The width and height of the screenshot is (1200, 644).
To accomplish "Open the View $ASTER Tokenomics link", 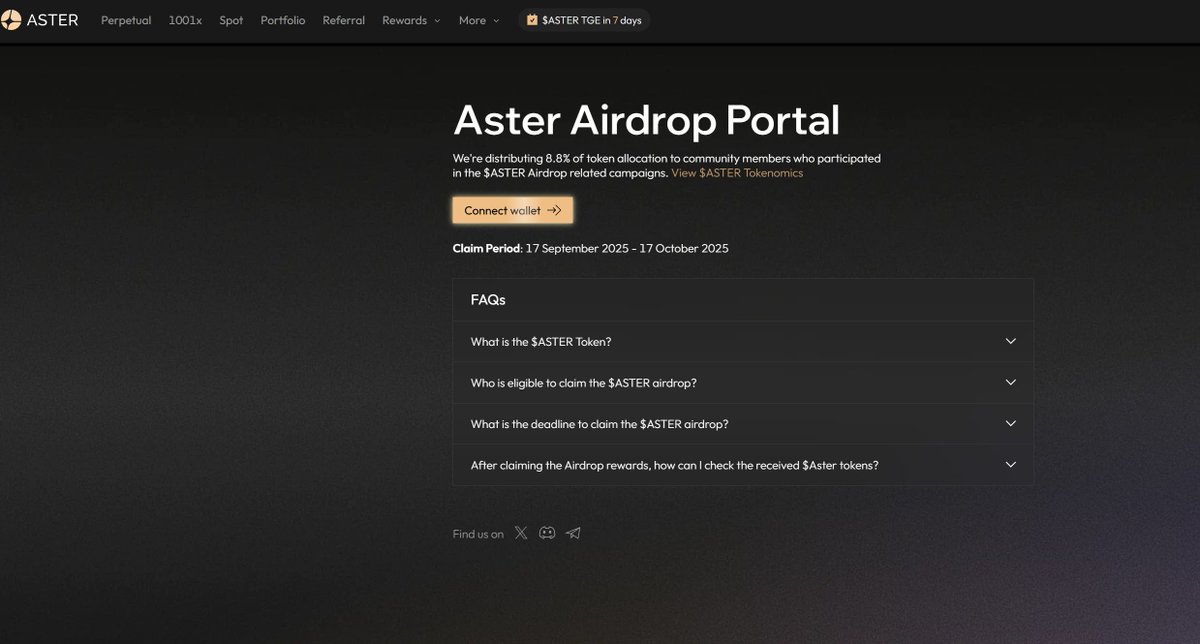I will tap(737, 173).
